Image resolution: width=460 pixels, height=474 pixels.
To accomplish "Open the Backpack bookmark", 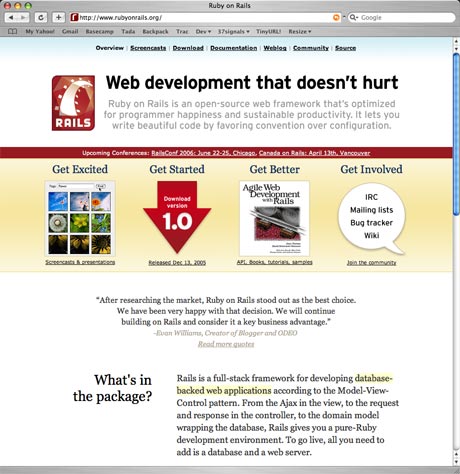I will [x=155, y=31].
